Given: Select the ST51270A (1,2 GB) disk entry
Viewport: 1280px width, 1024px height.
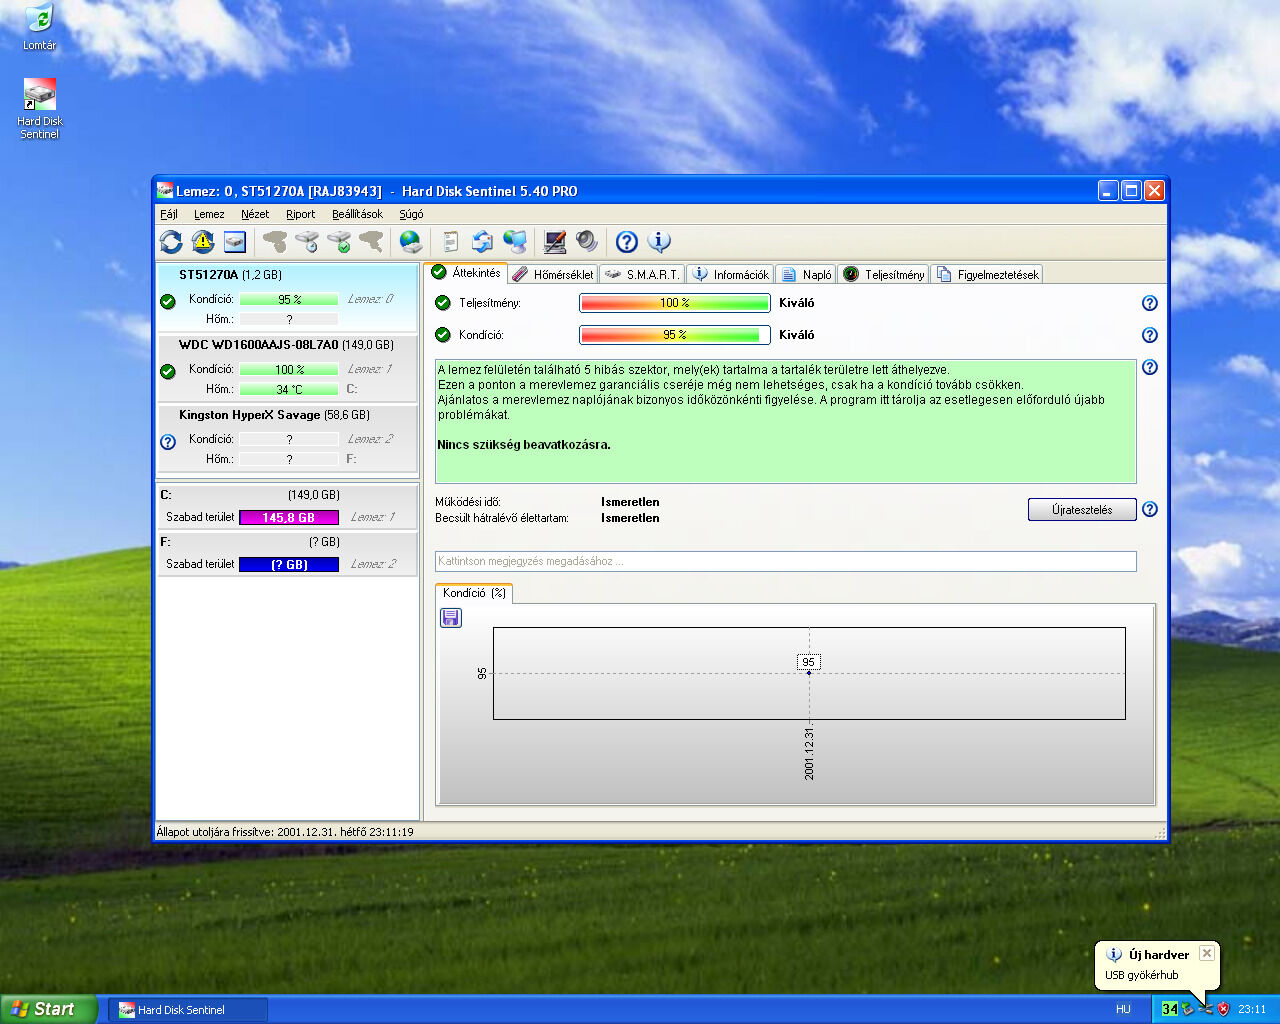Looking at the screenshot, I should tap(287, 298).
